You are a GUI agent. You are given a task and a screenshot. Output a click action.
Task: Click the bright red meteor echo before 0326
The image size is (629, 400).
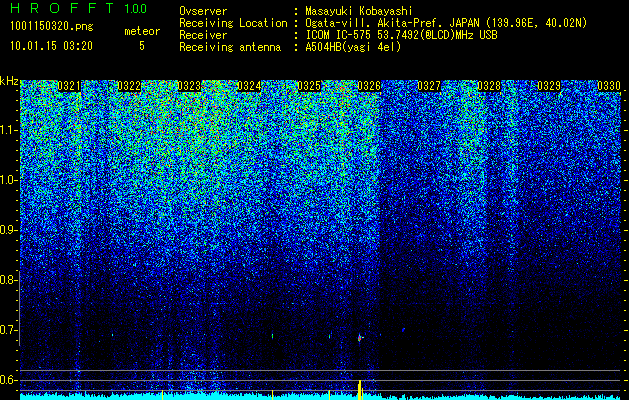(x=360, y=338)
